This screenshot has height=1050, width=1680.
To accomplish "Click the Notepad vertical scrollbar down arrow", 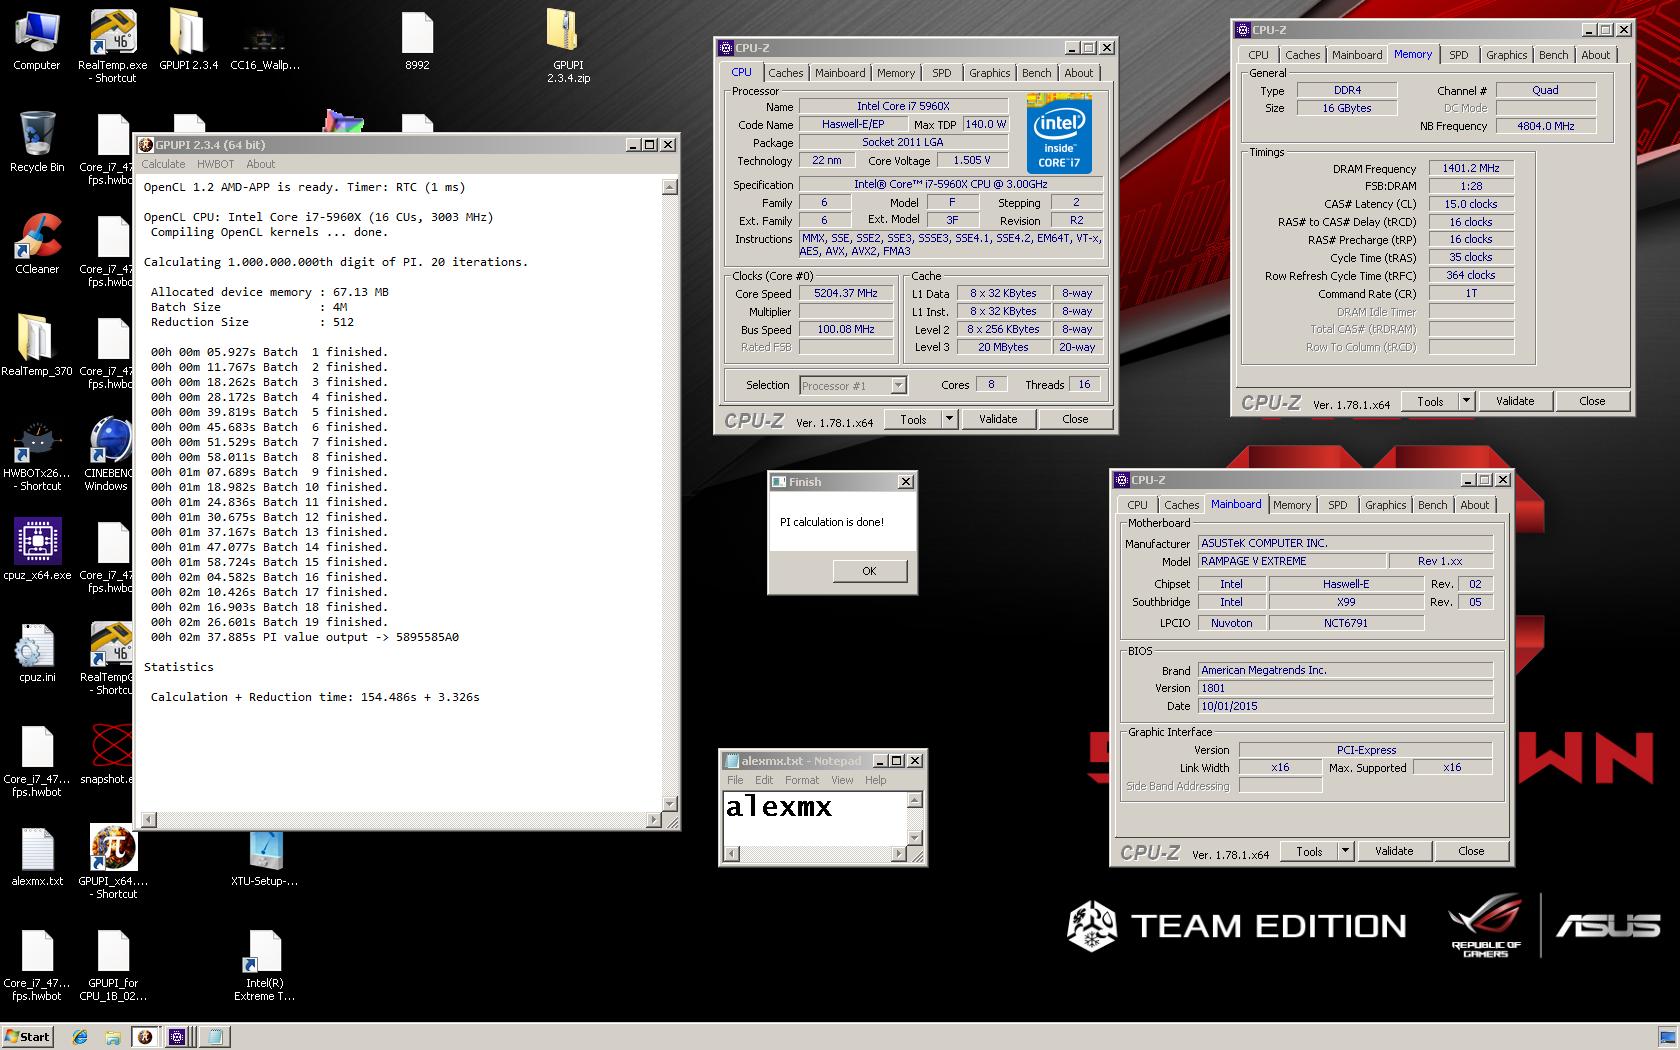I will coord(914,837).
